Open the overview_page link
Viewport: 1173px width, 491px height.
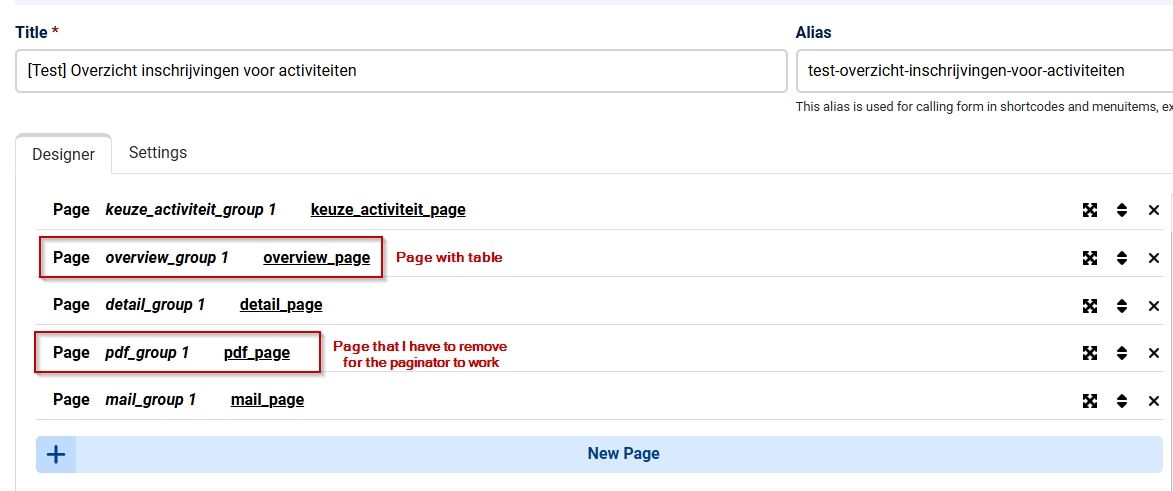click(x=316, y=257)
